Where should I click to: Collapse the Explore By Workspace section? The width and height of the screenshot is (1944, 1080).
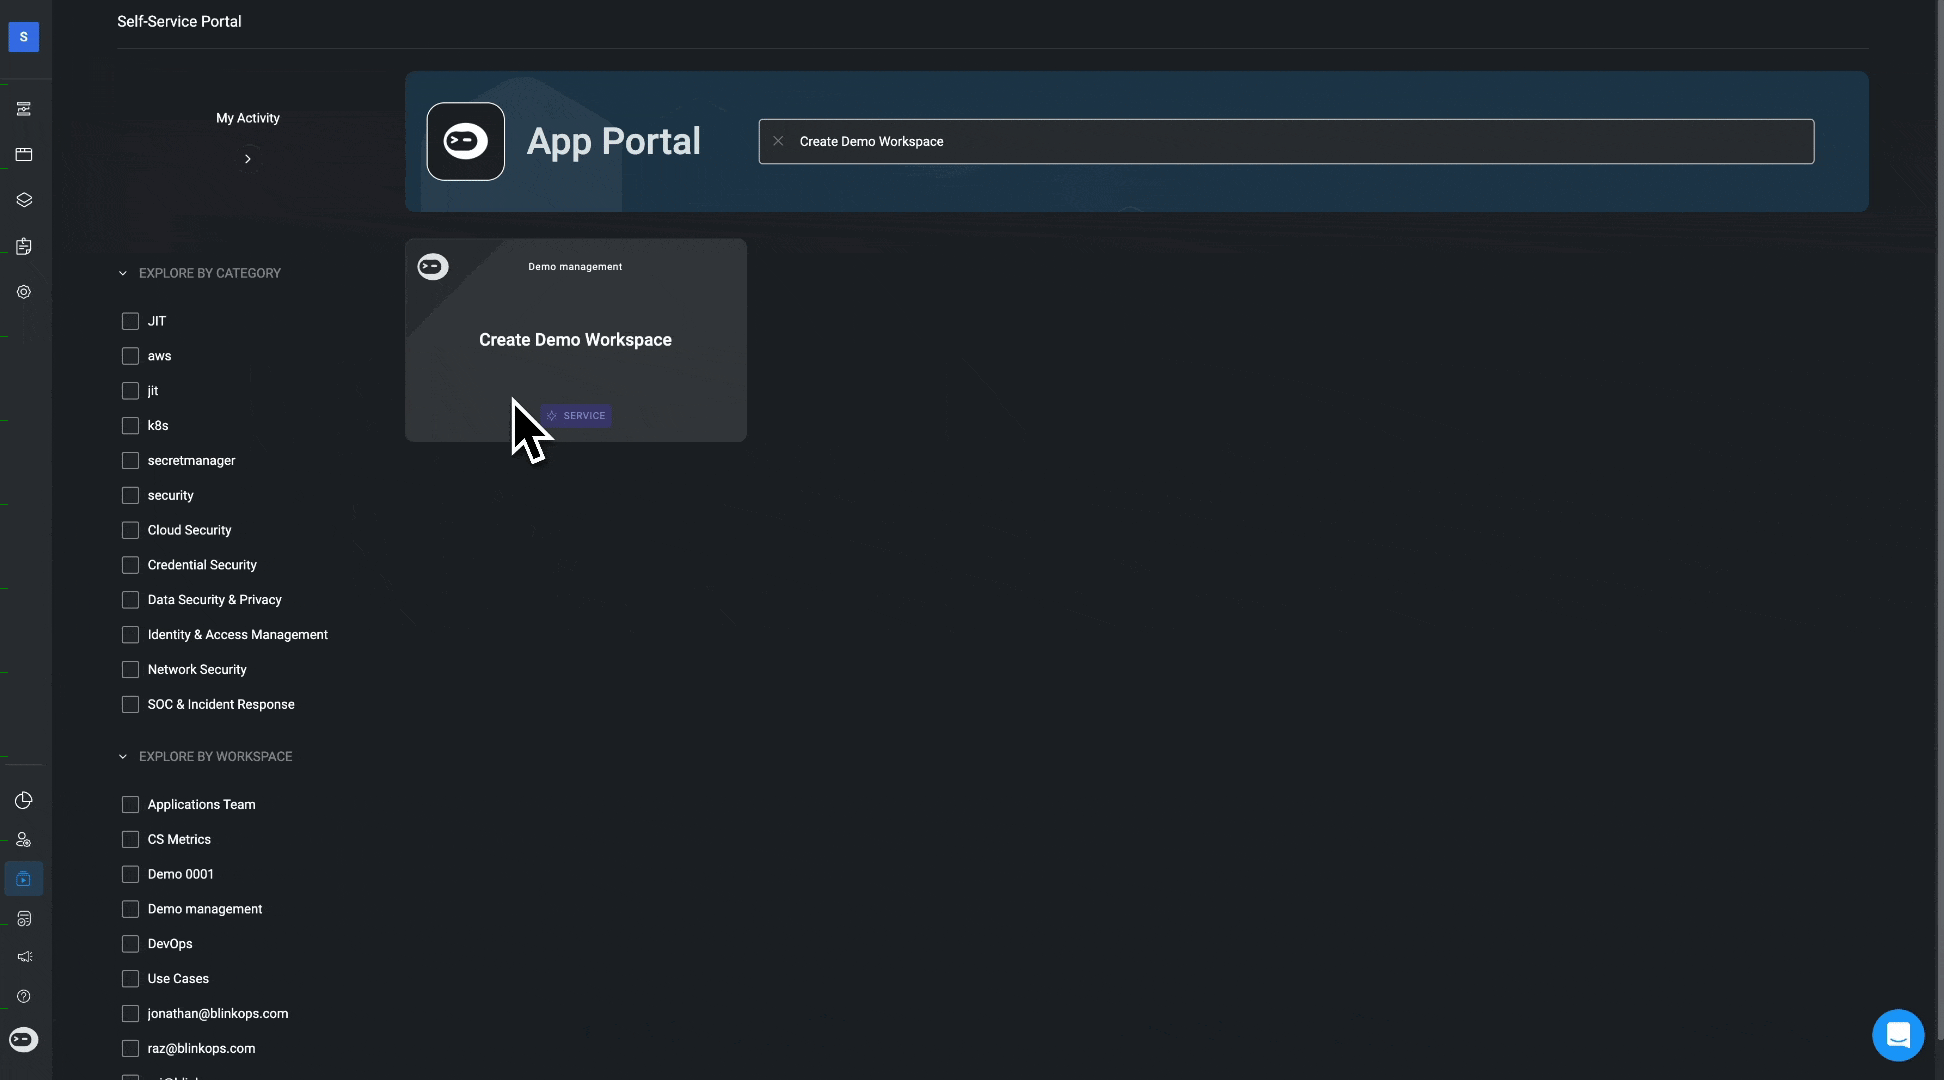click(x=123, y=757)
